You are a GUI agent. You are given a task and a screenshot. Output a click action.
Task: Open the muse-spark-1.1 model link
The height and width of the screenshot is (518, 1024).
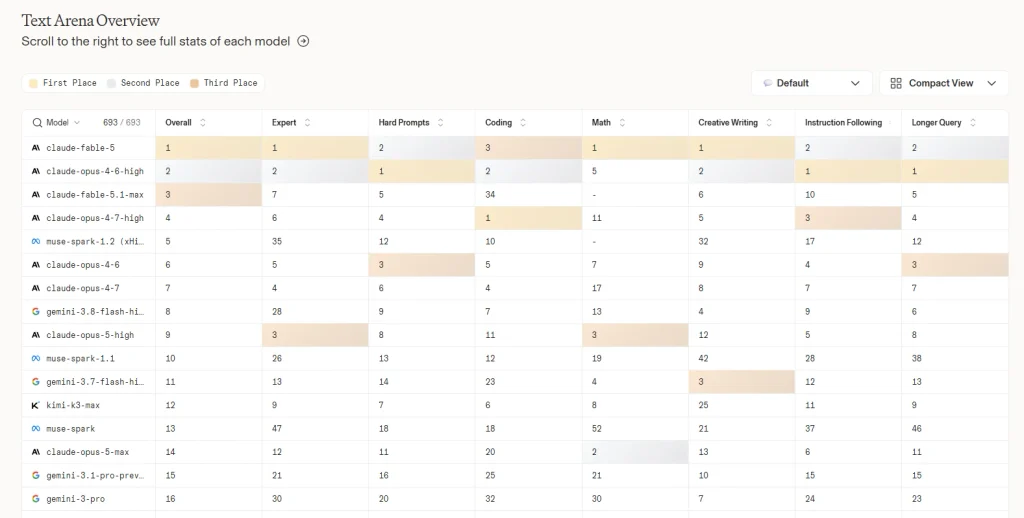coord(80,359)
